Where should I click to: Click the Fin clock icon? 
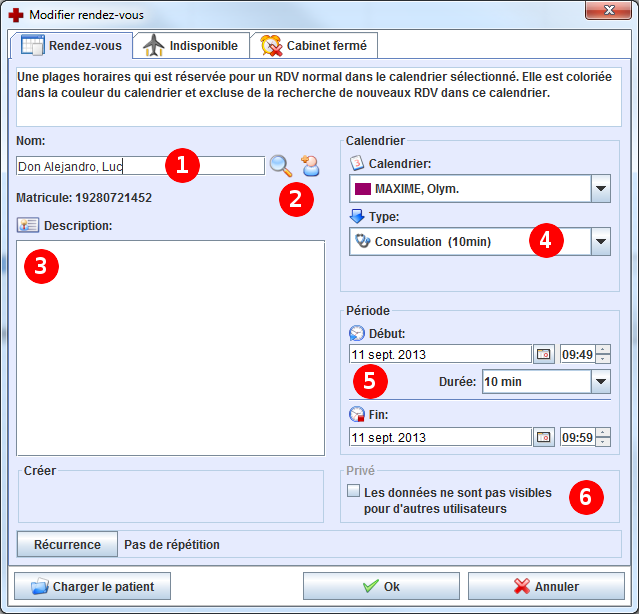coord(357,415)
